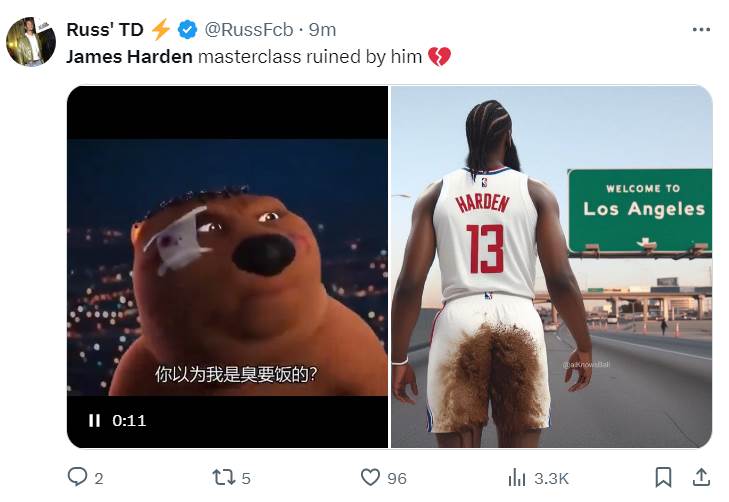The width and height of the screenshot is (729, 502).
Task: Click the repost arrows icon
Action: pos(224,477)
